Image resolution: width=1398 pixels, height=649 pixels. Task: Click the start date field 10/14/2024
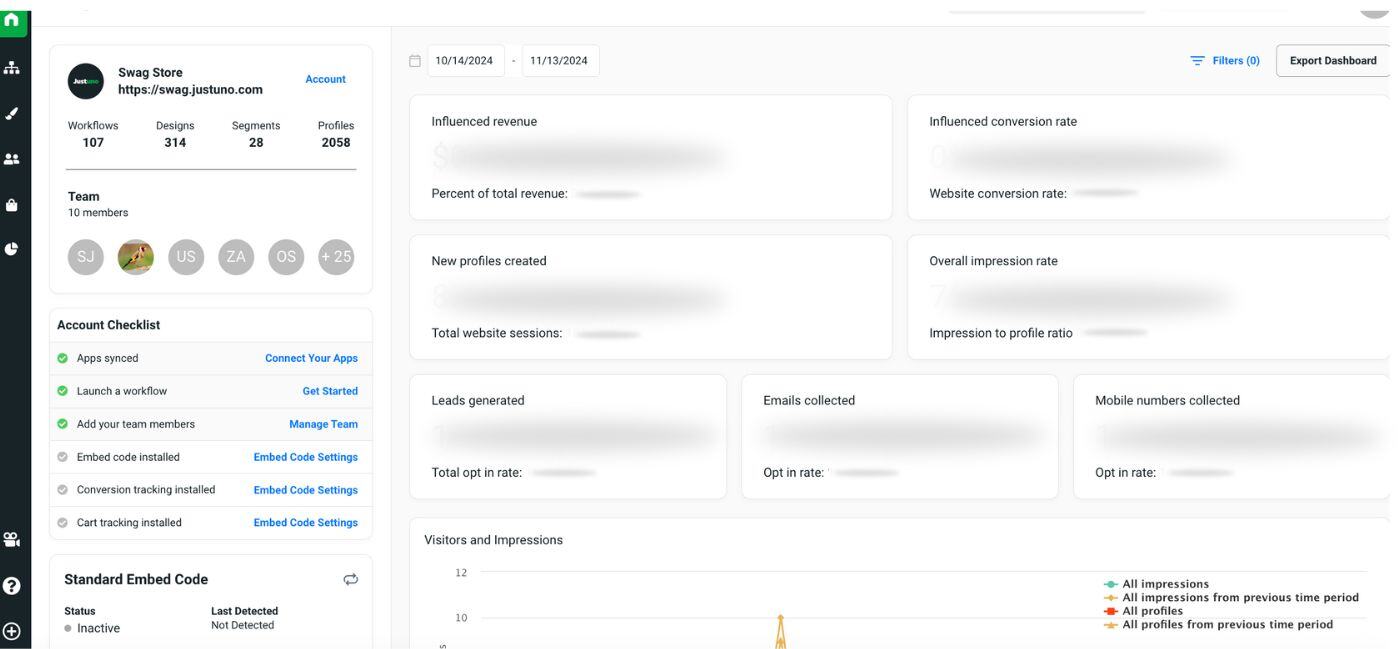tap(464, 61)
